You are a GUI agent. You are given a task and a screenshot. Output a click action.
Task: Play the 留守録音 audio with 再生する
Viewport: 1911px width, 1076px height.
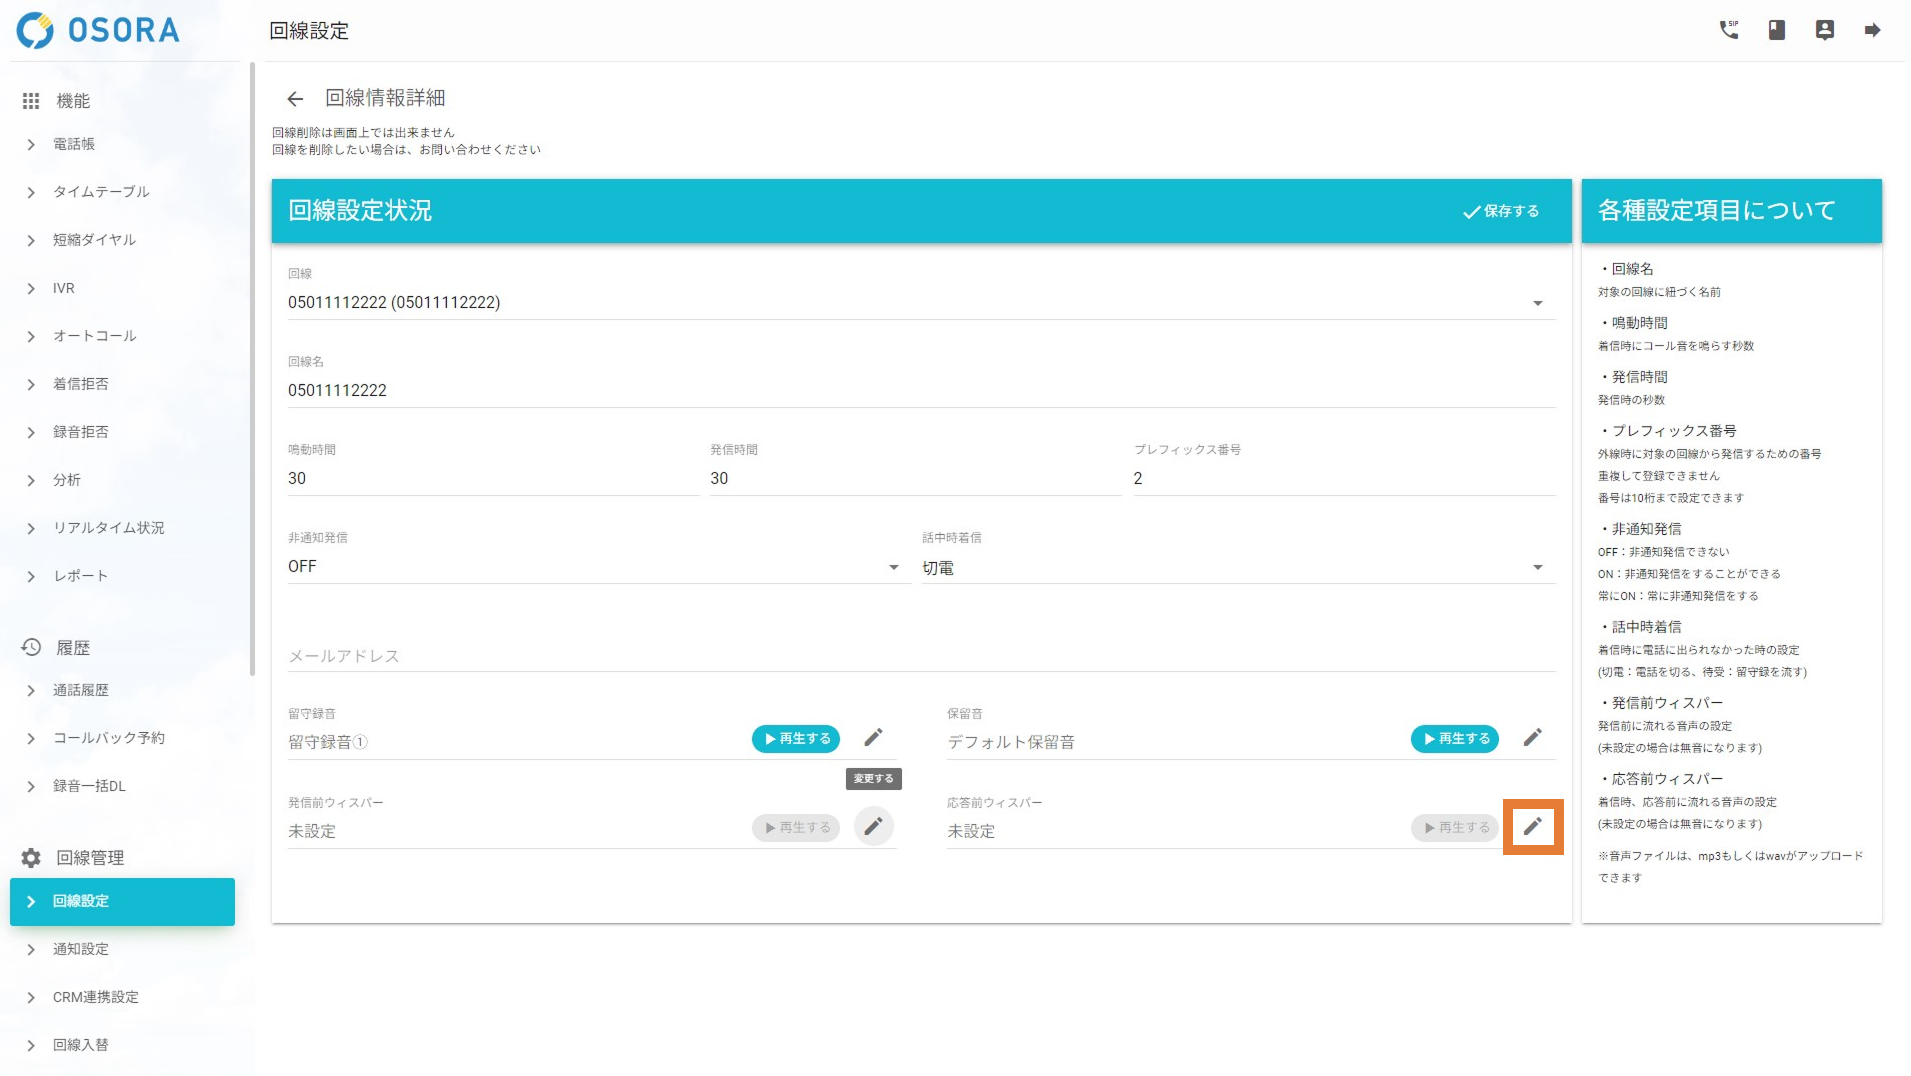point(796,739)
